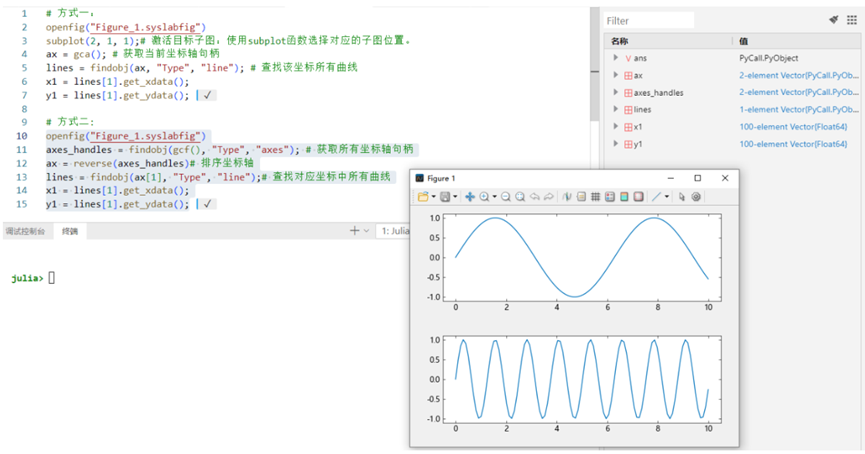Select the line drawing tool in Figure 1
The width and height of the screenshot is (865, 454).
click(656, 197)
